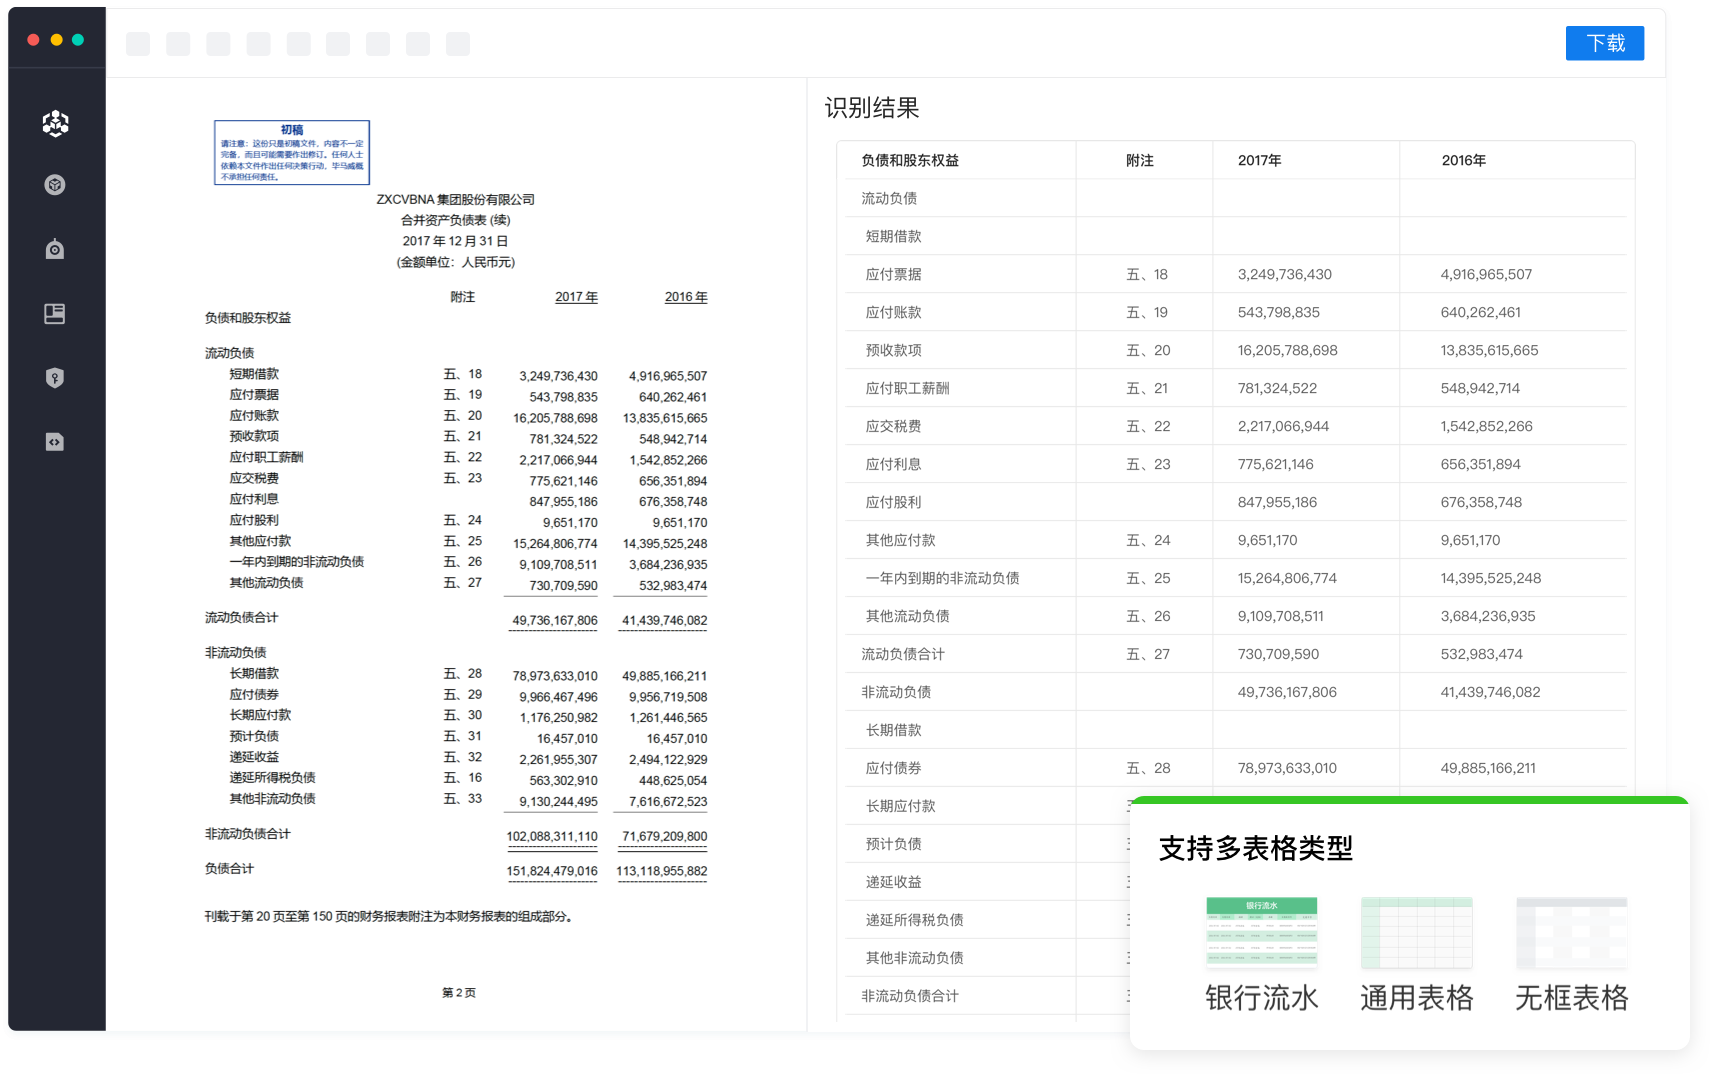Click value 16,205,788,698 in results table

pos(1287,350)
